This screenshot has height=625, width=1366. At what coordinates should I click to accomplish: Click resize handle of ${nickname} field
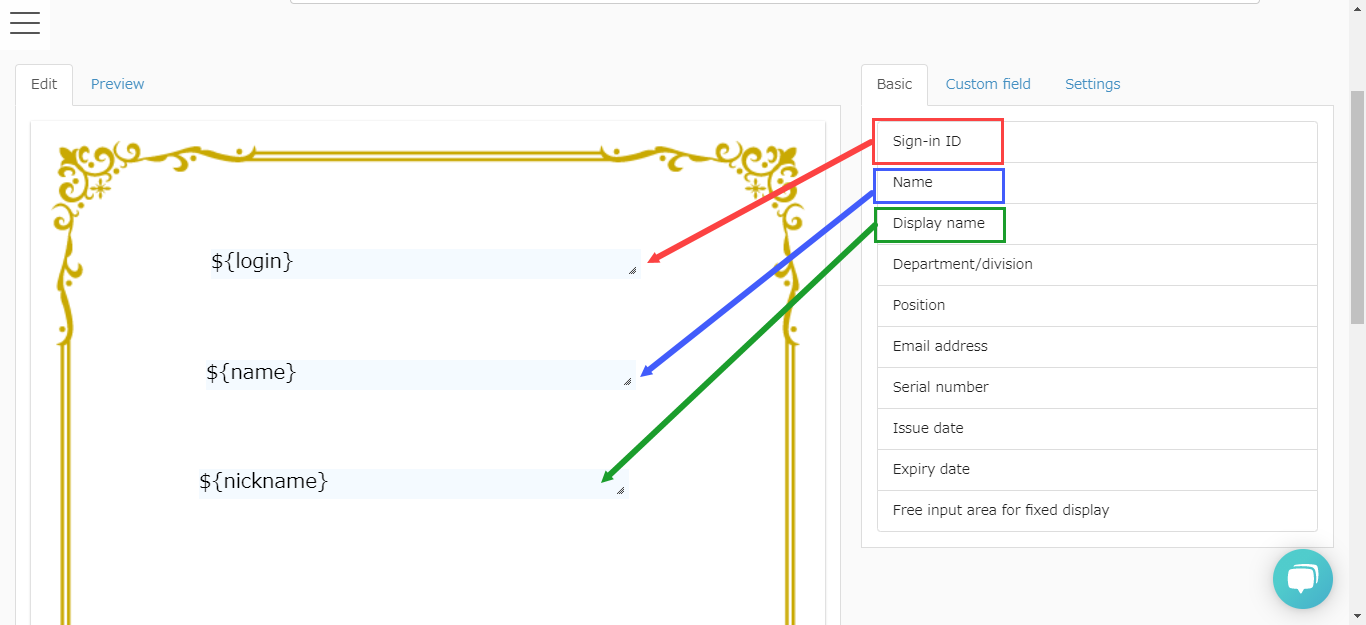(x=620, y=490)
